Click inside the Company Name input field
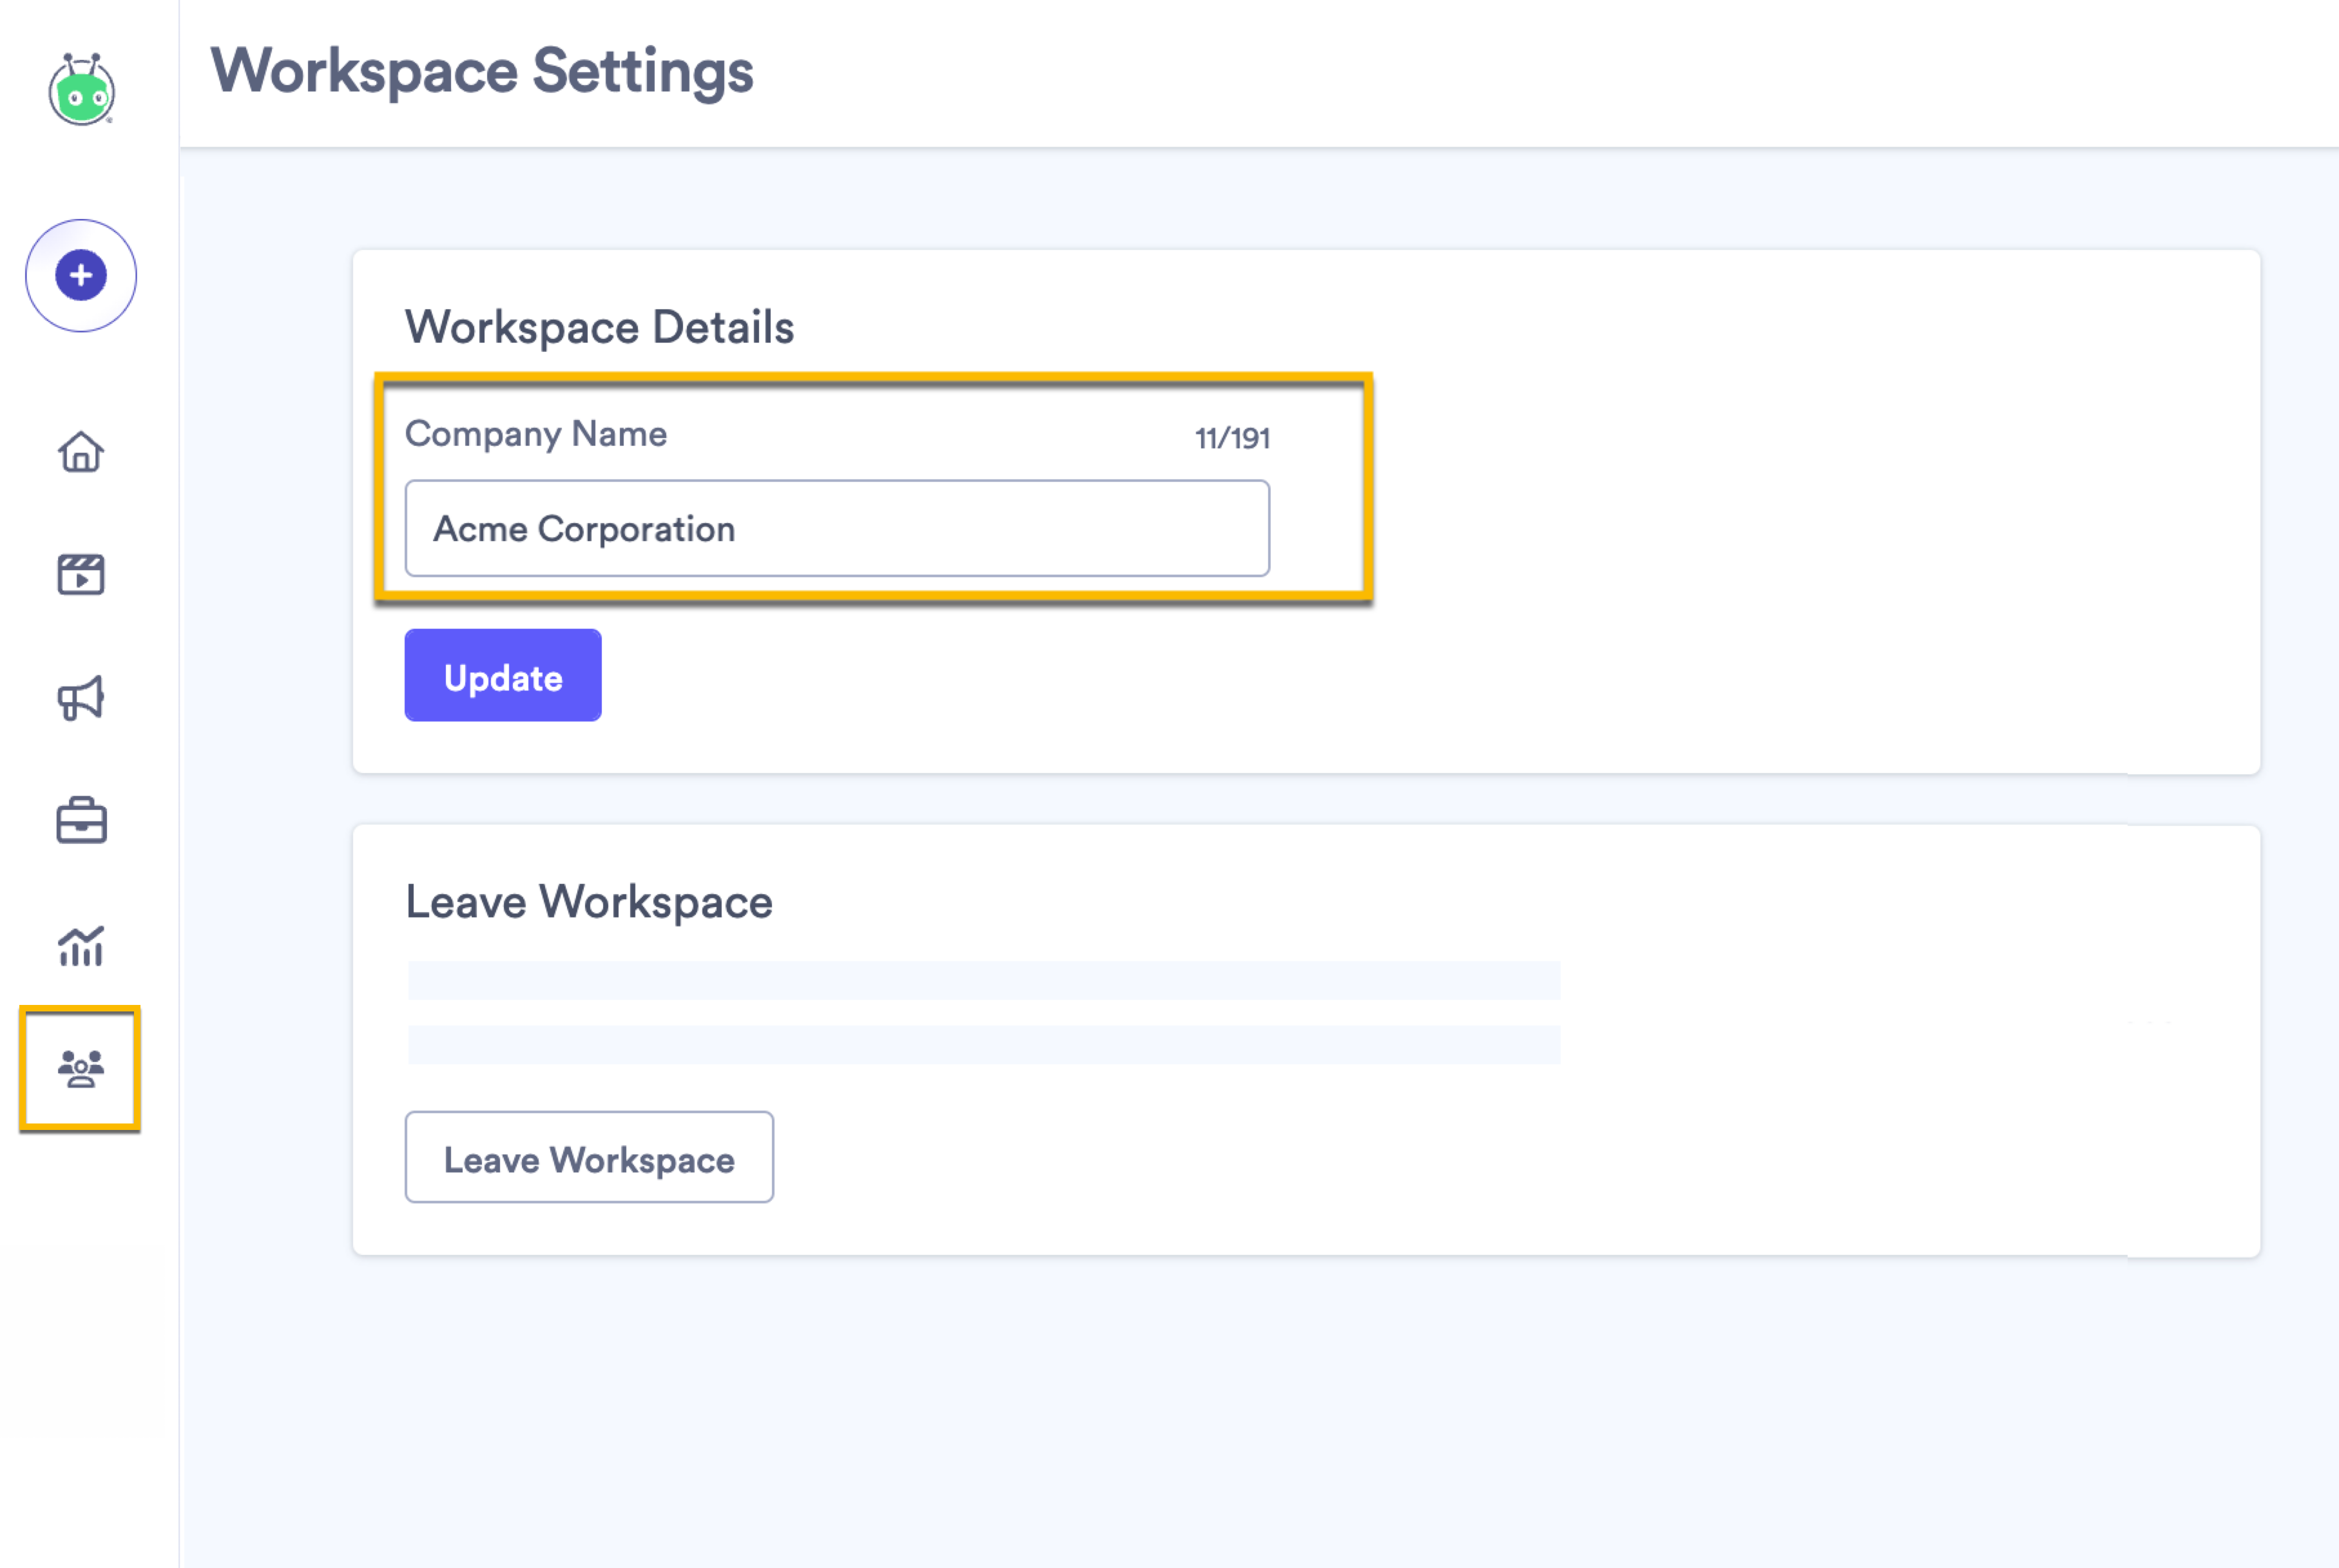The height and width of the screenshot is (1568, 2339). point(837,528)
